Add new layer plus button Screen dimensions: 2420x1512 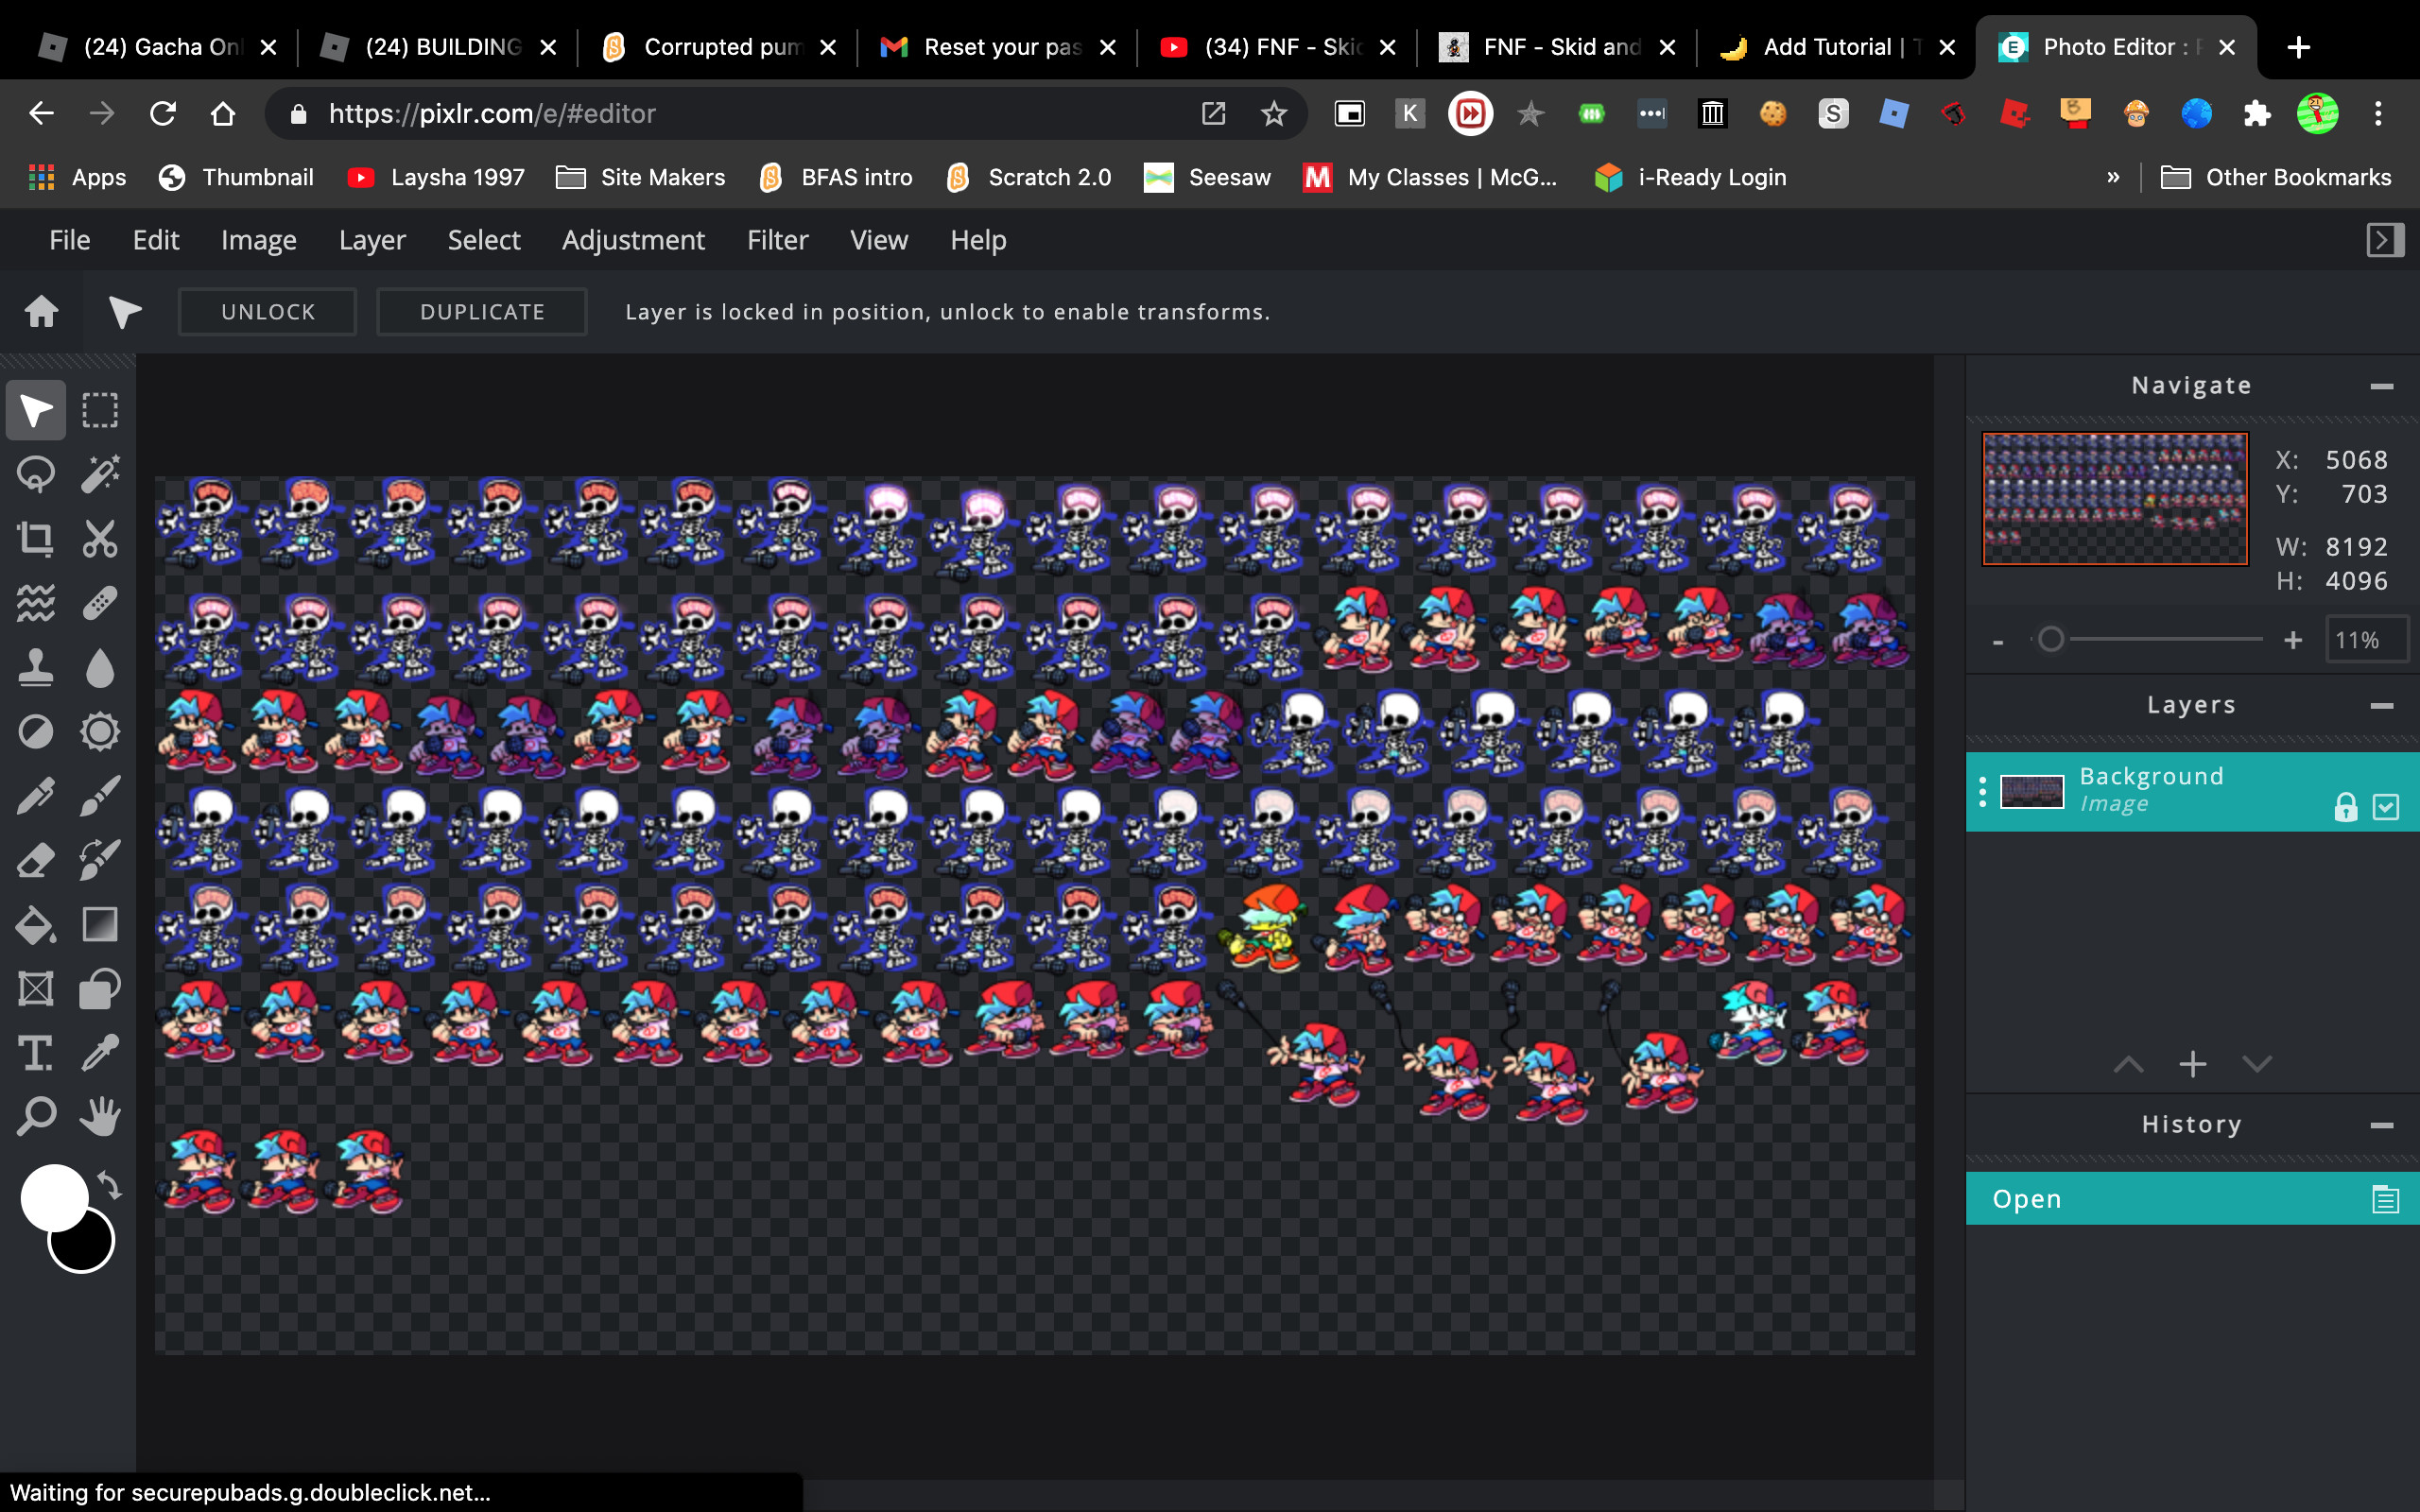(x=2193, y=1064)
